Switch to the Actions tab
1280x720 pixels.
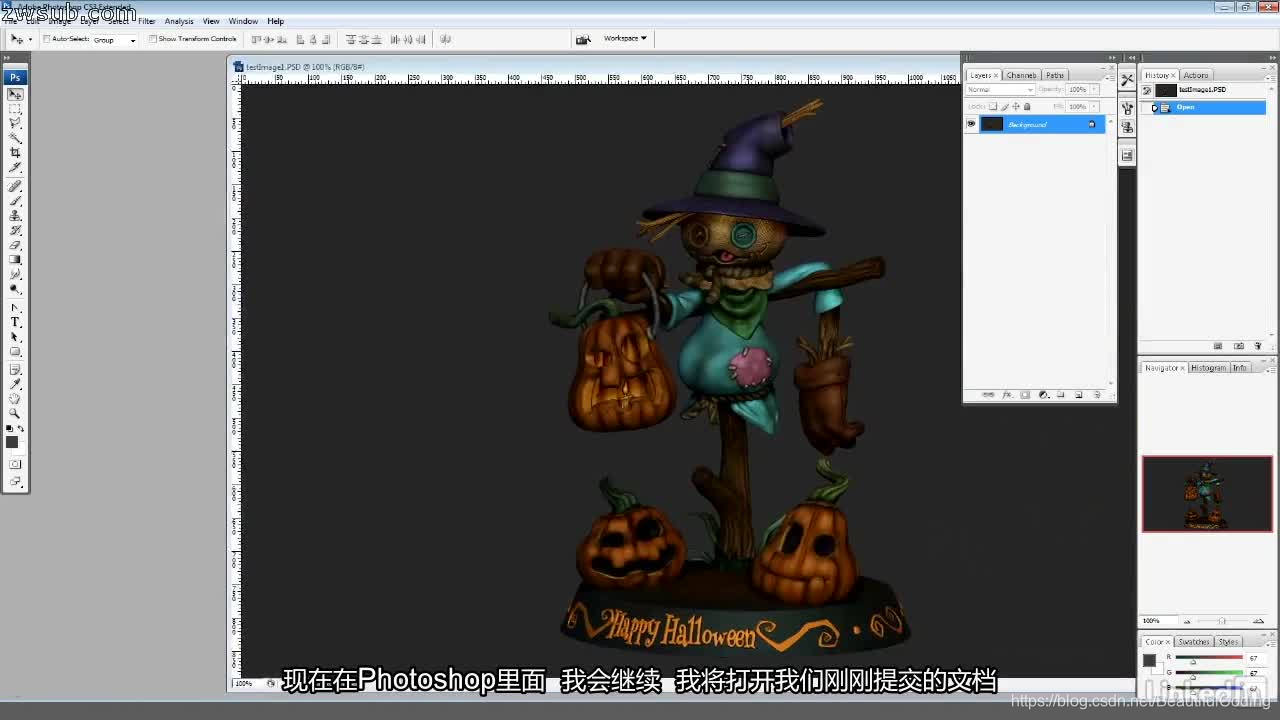1196,75
